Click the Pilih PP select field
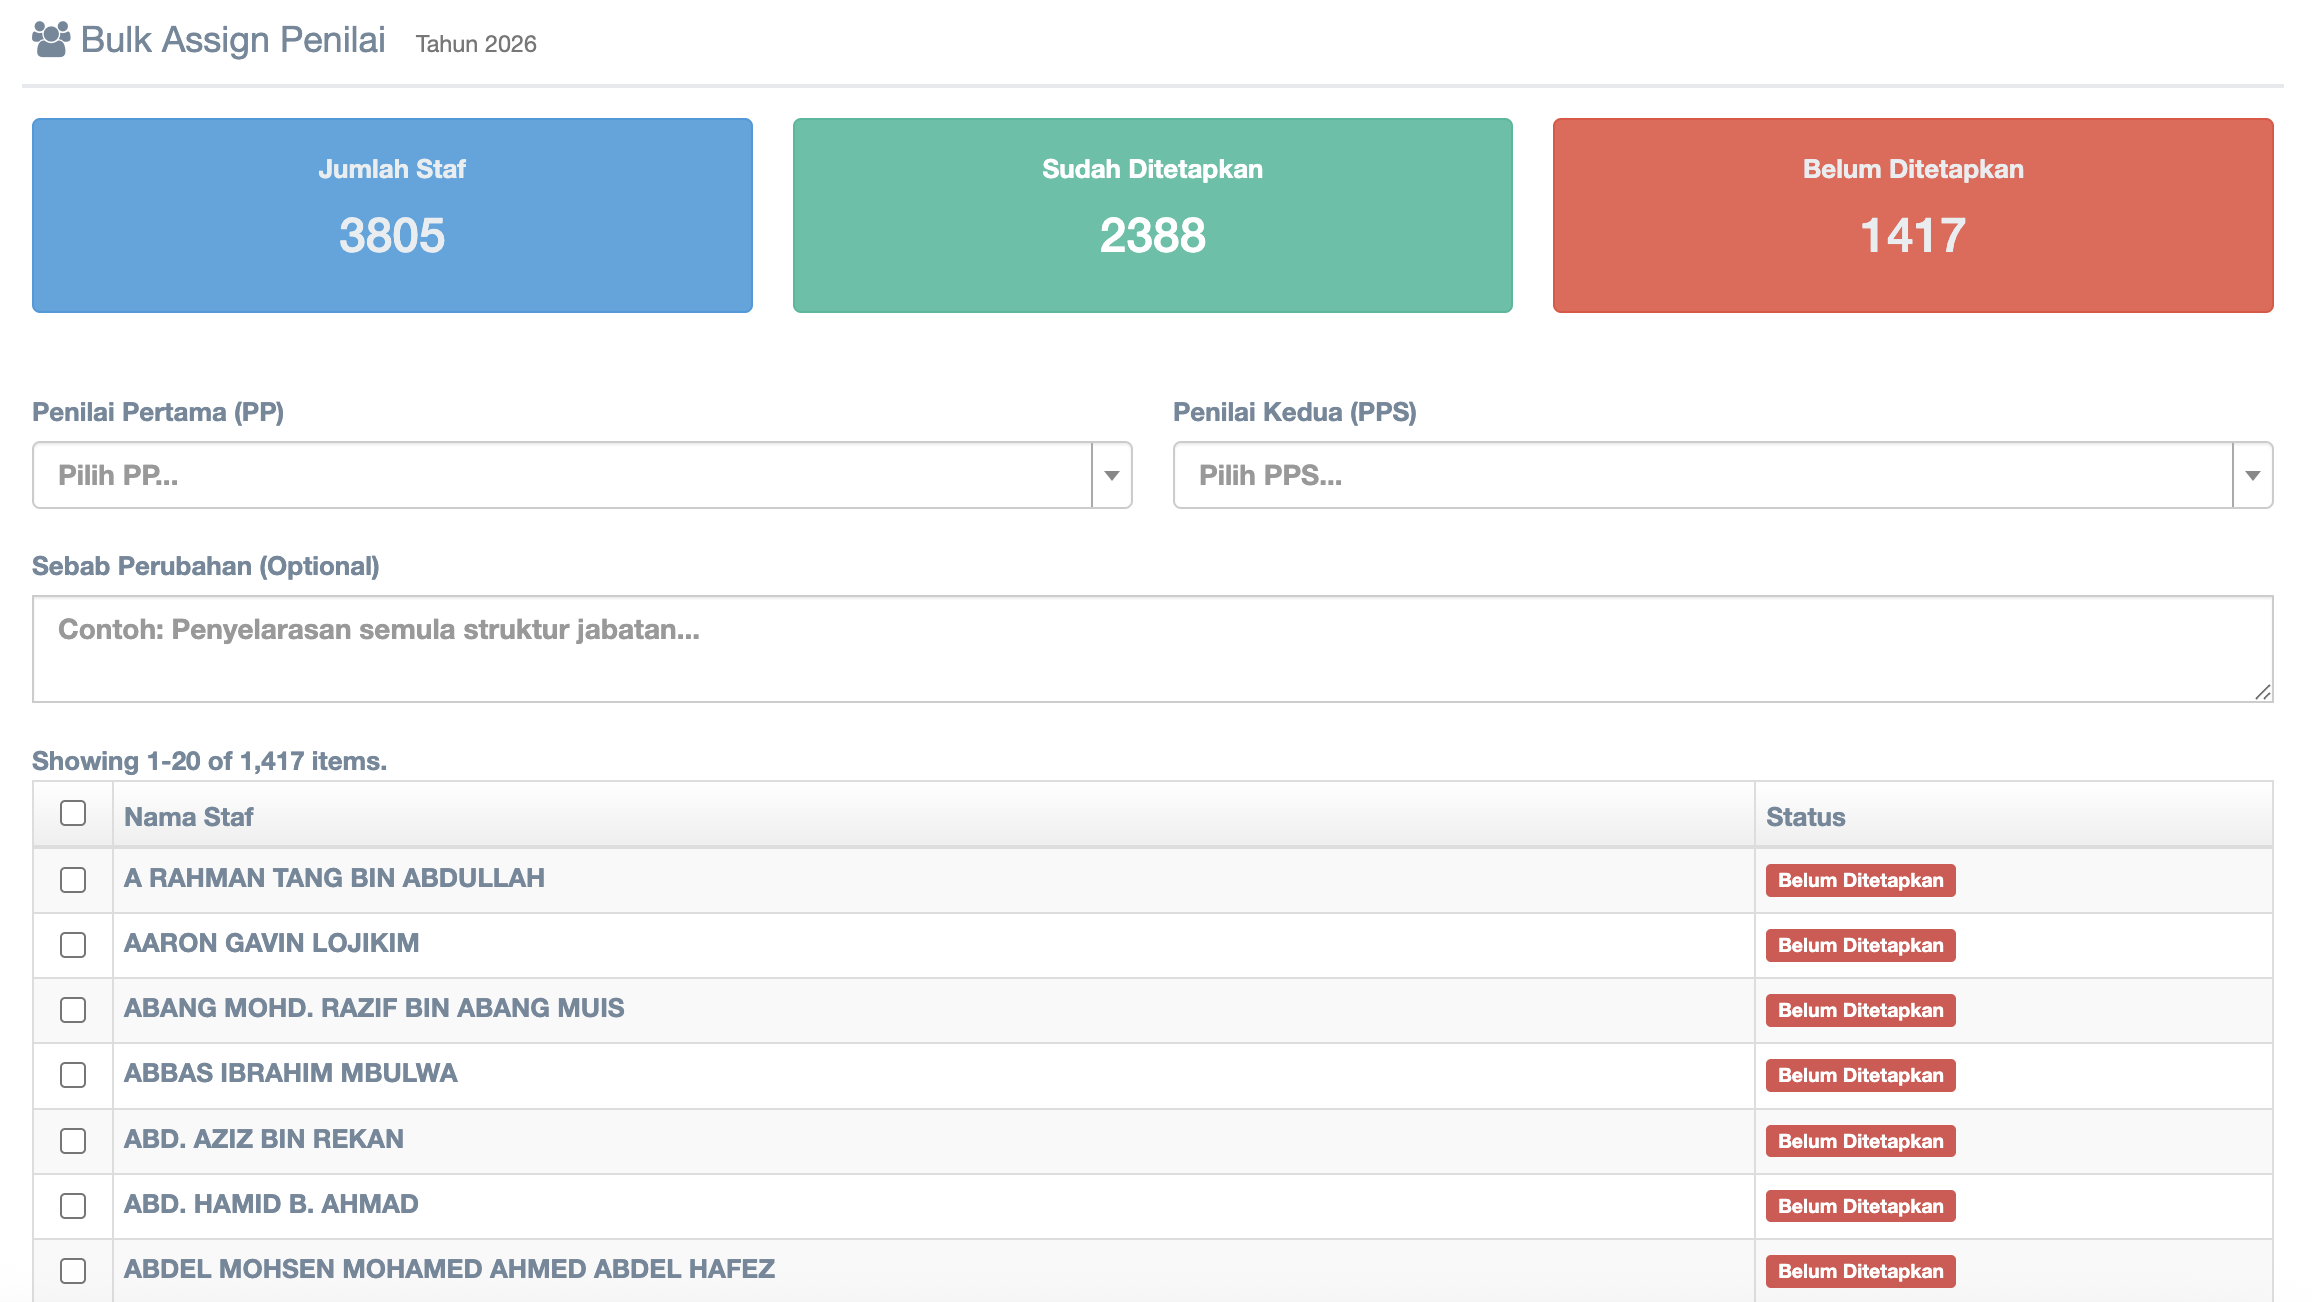Image resolution: width=2312 pixels, height=1302 pixels. point(562,476)
